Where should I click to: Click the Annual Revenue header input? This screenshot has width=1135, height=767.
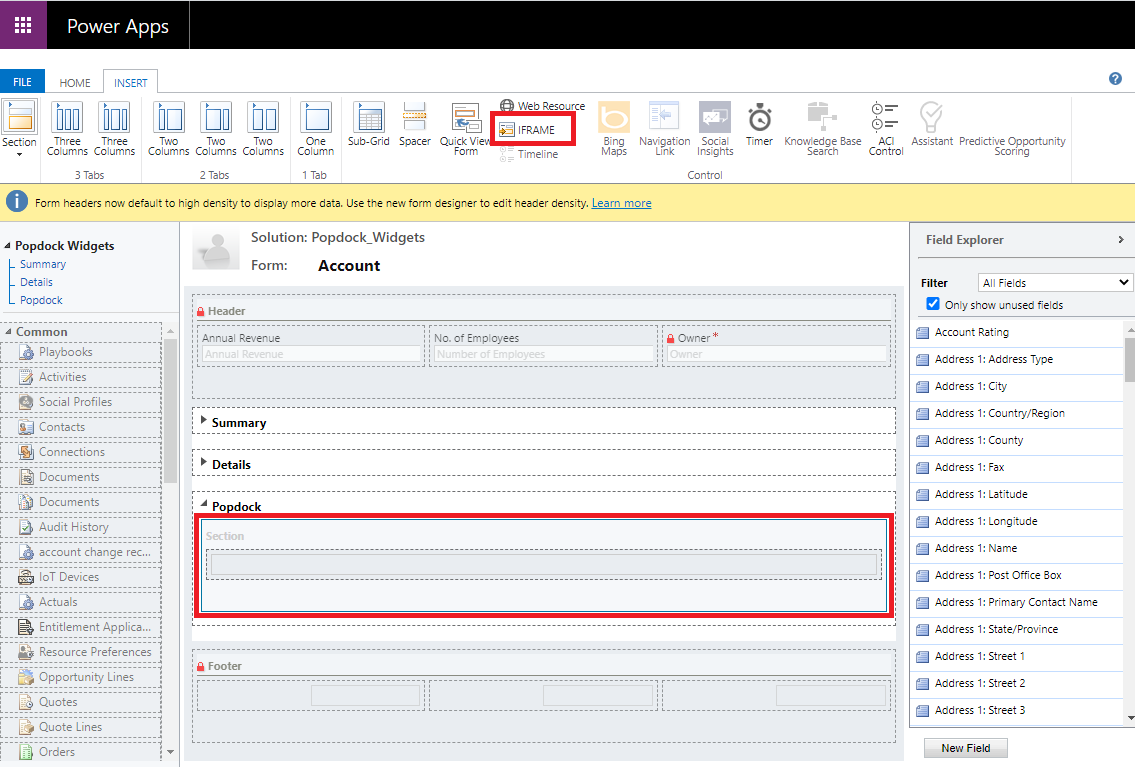point(311,354)
